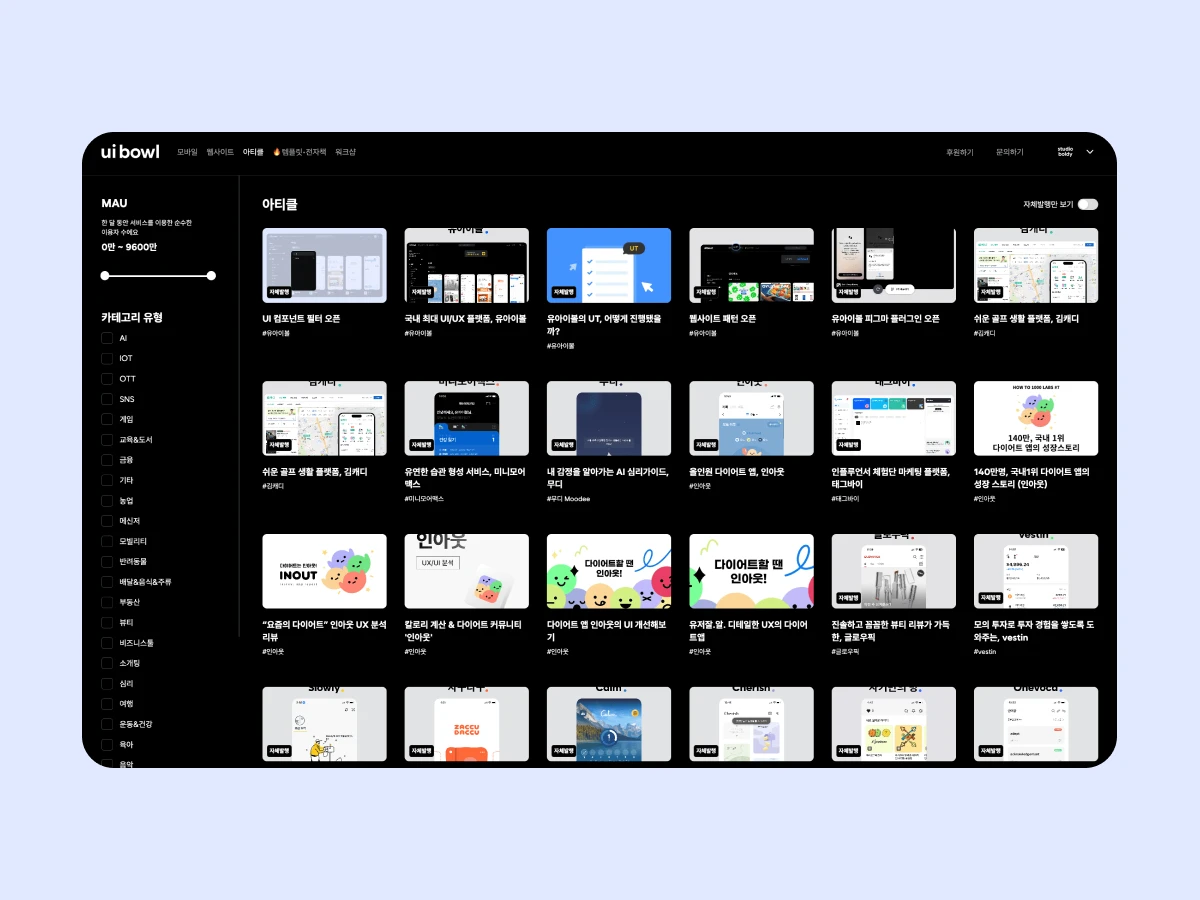Check the 운동&건강 category checkbox
The width and height of the screenshot is (1200, 900).
[107, 724]
